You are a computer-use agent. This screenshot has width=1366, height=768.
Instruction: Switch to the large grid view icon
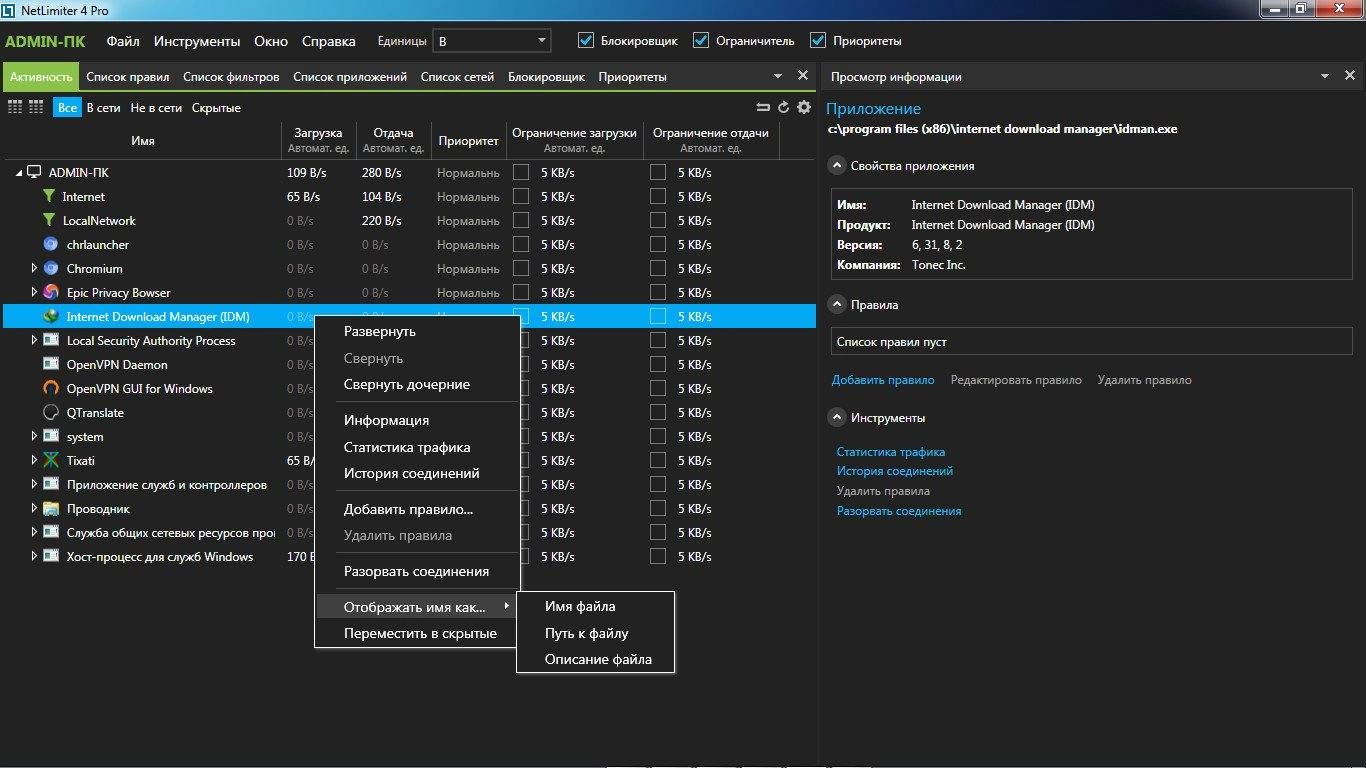coord(15,107)
